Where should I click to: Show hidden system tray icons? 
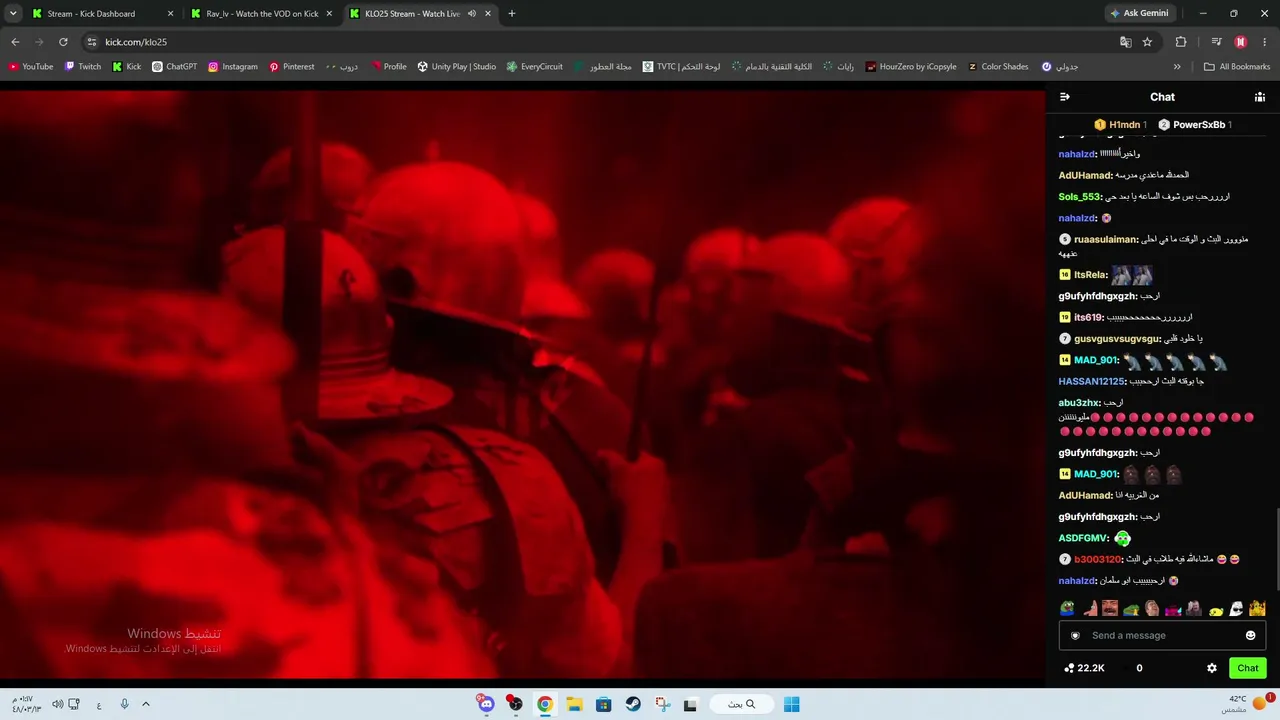pos(145,704)
